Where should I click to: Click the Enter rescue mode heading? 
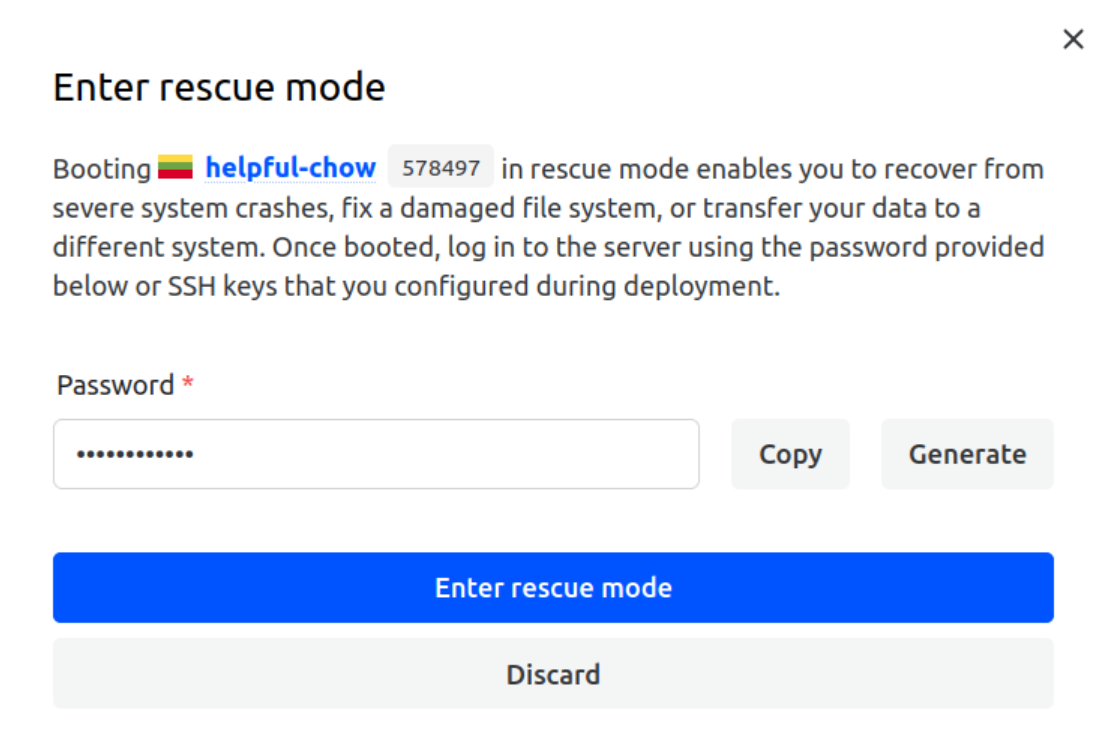coord(219,88)
